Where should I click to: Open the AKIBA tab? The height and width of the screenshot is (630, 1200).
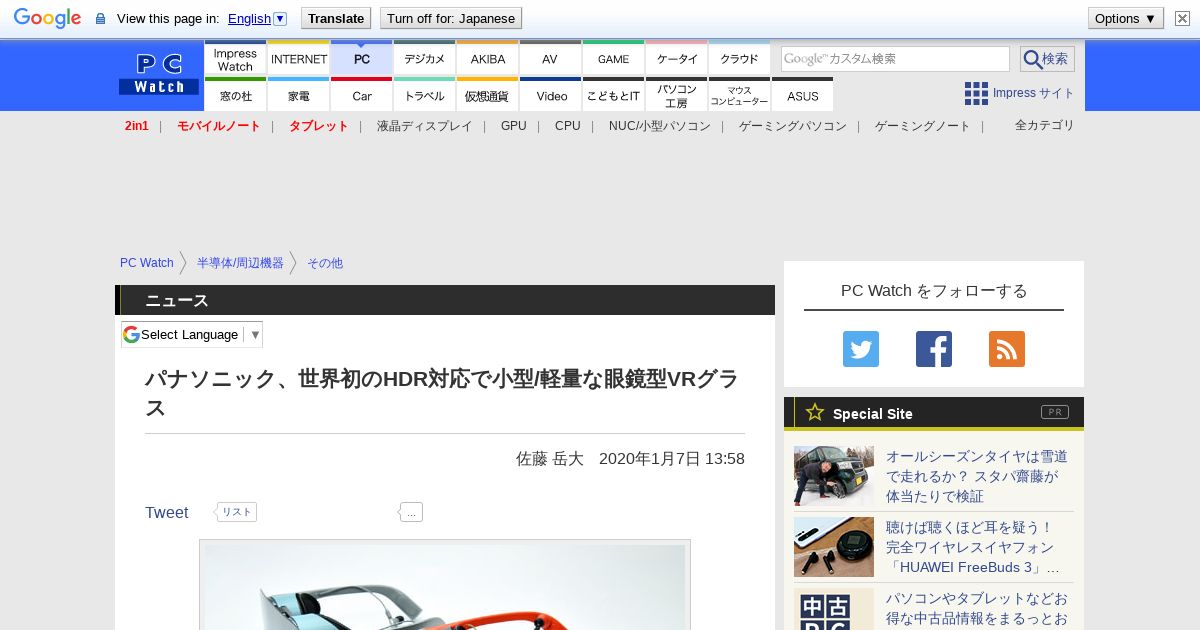tap(488, 58)
